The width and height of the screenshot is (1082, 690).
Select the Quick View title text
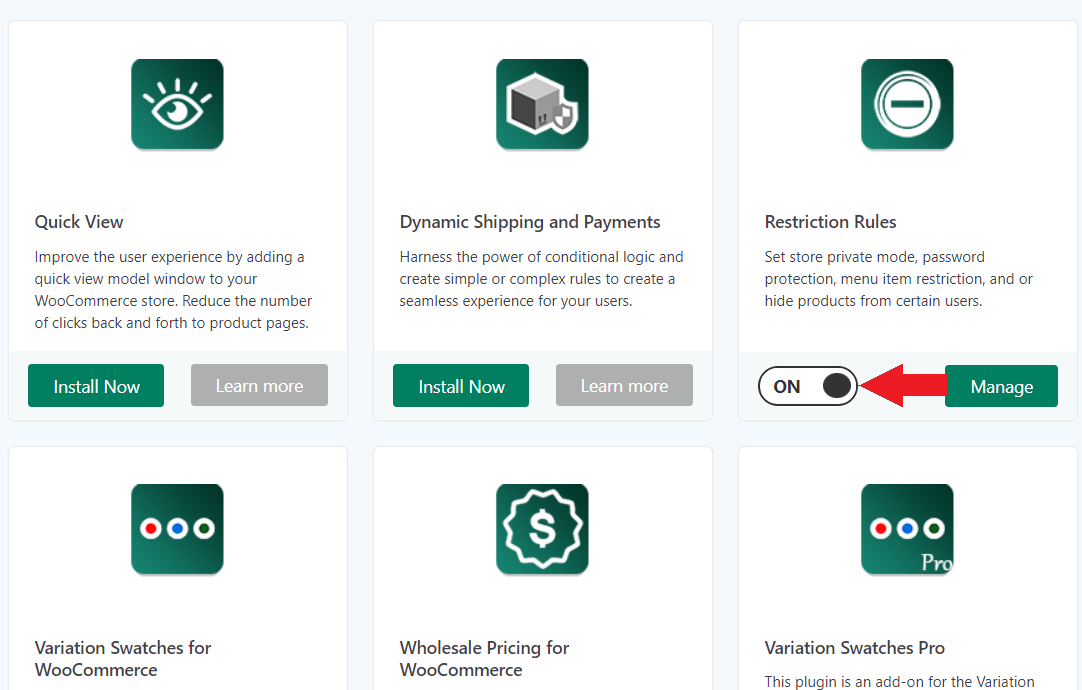point(79,222)
